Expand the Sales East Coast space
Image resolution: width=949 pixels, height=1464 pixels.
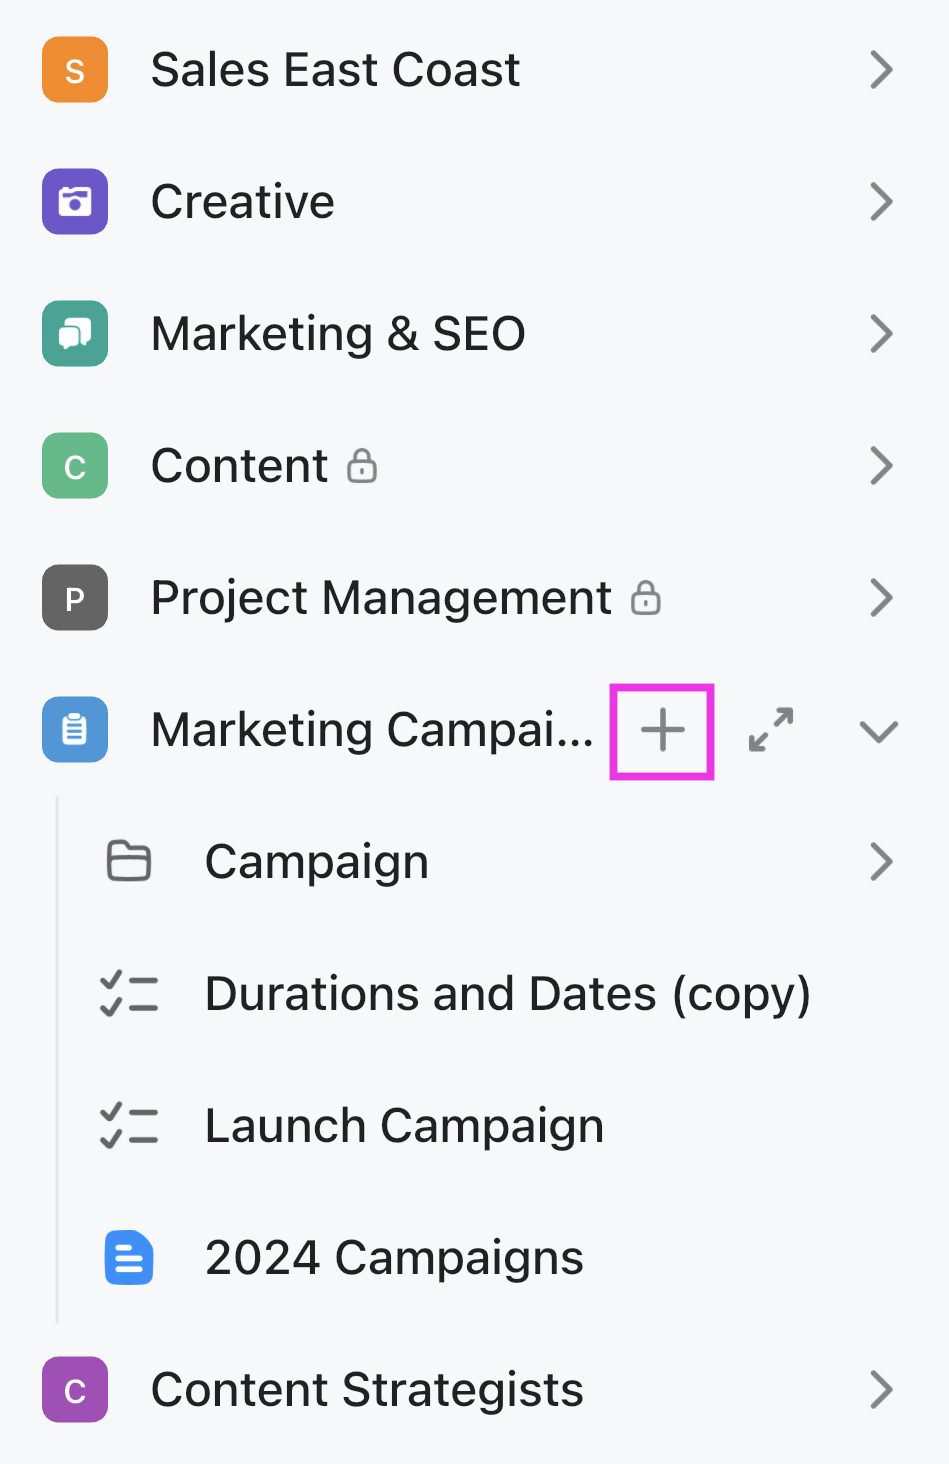pyautogui.click(x=881, y=69)
